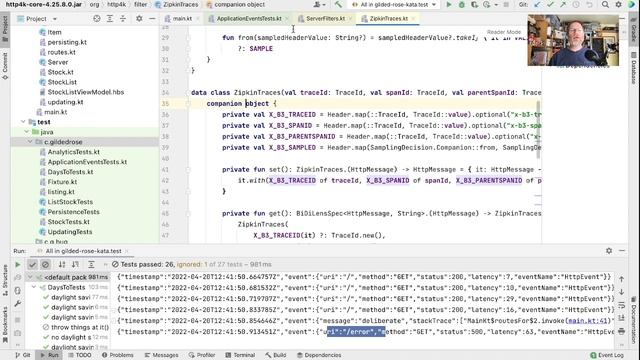Push commits using Git up-arrow icon
The height and width of the screenshot is (360, 640).
[563, 4]
